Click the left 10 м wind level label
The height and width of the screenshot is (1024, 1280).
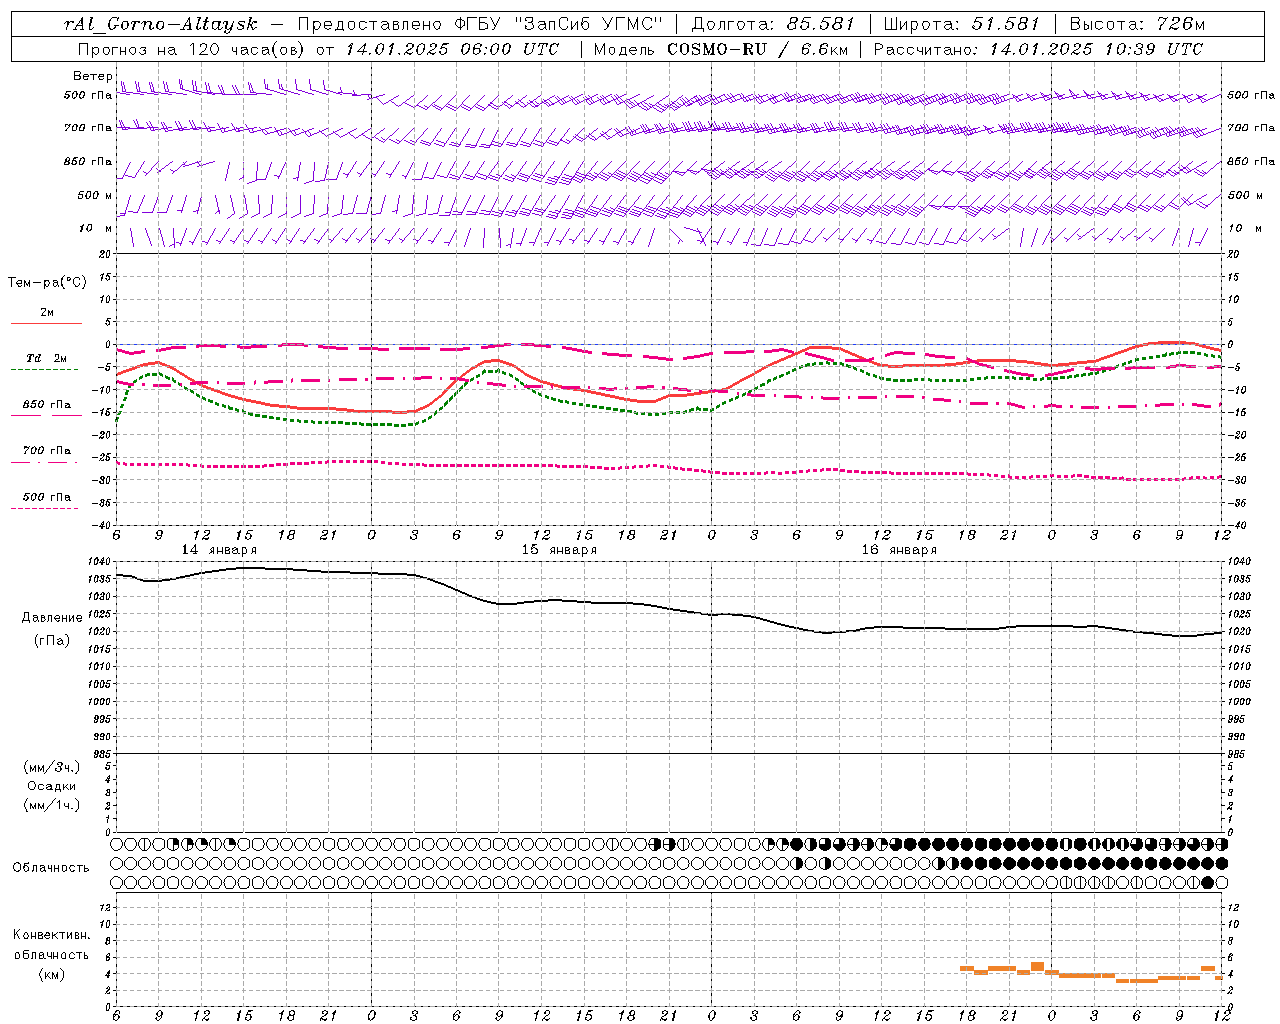tap(95, 228)
